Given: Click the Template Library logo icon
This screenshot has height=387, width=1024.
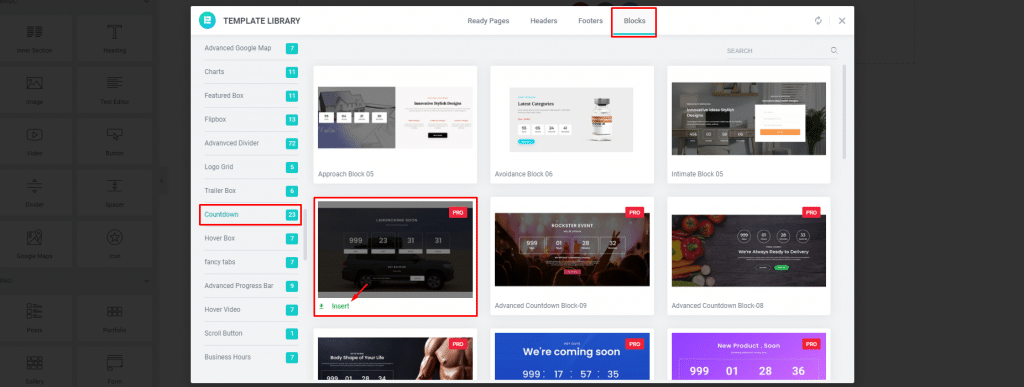Looking at the screenshot, I should pyautogui.click(x=207, y=20).
